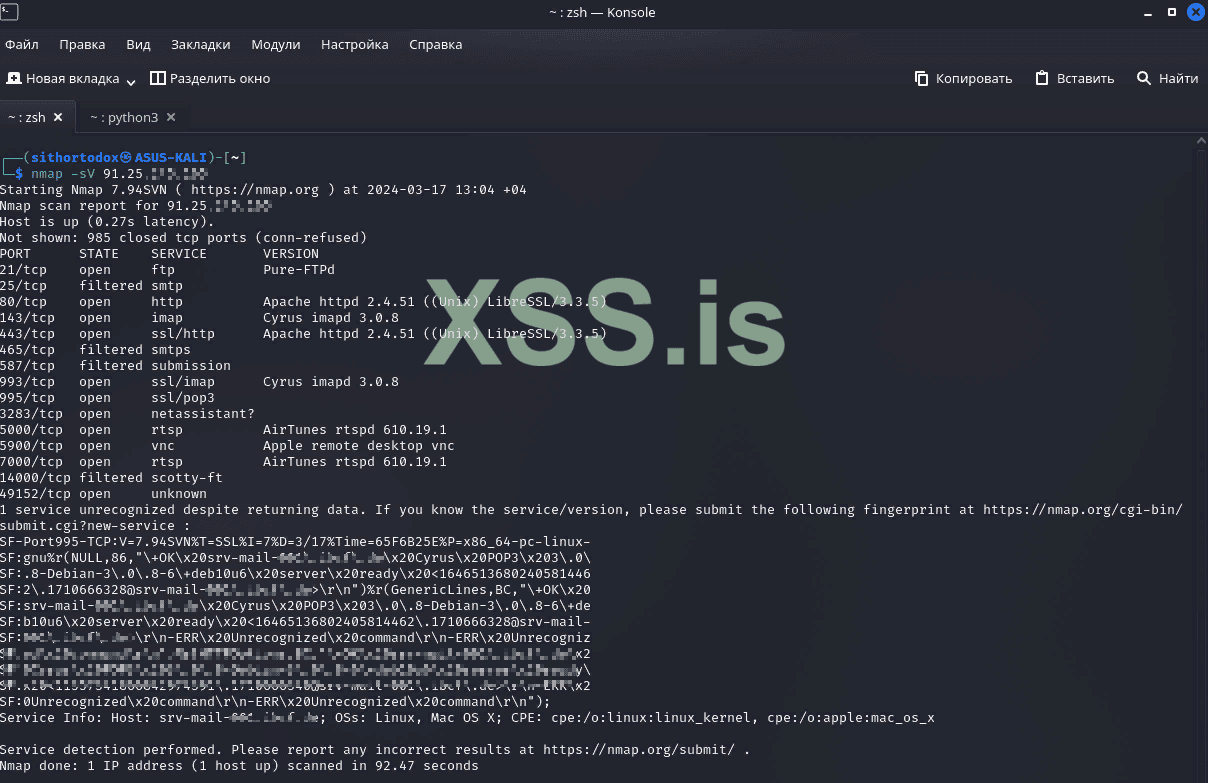Screen dimensions: 1208x783
Task: Open the Вид menu
Action: click(139, 45)
